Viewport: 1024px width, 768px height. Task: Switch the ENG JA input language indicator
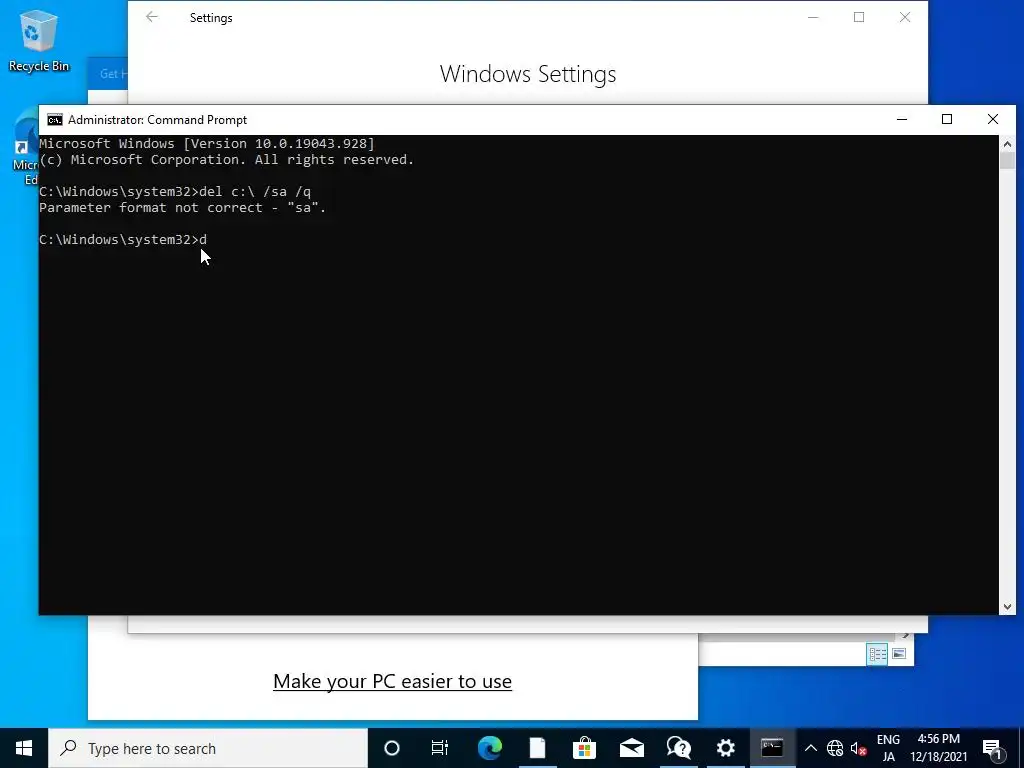(x=888, y=748)
